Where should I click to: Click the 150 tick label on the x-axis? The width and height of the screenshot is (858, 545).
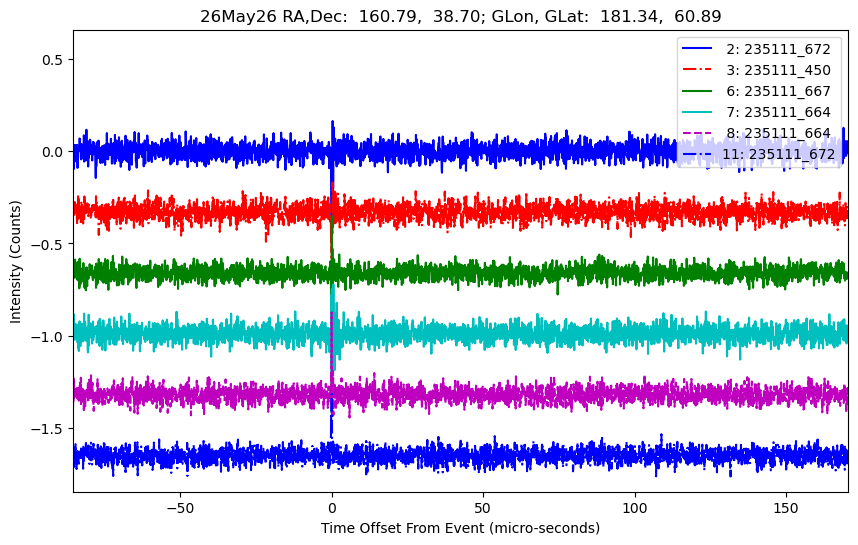tap(786, 508)
